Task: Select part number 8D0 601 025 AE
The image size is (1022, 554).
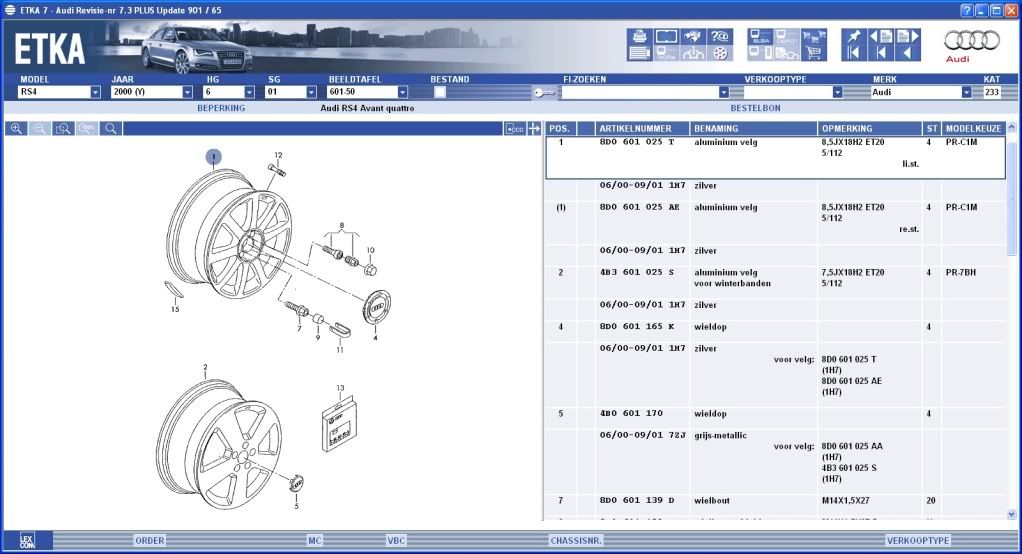Action: [639, 207]
